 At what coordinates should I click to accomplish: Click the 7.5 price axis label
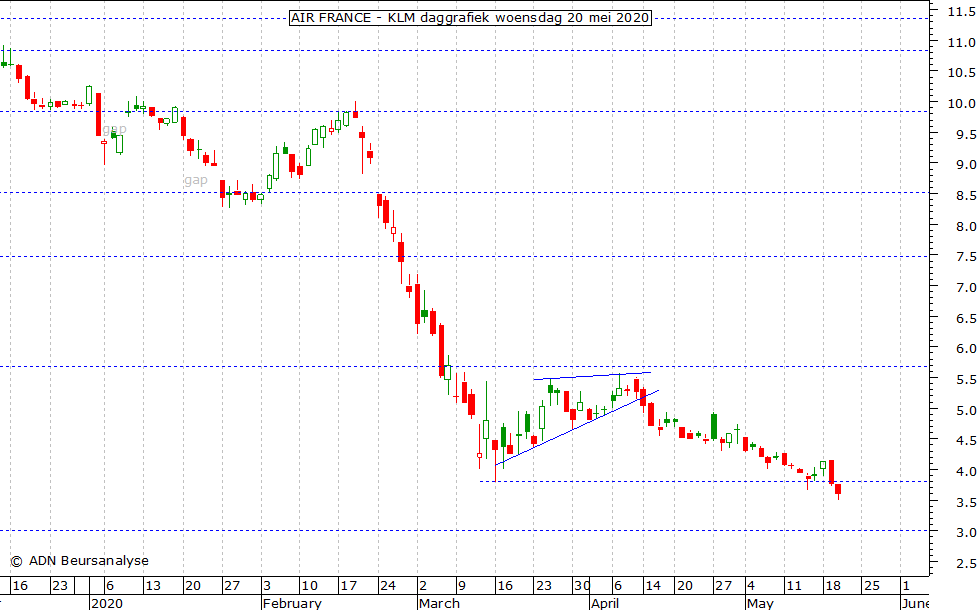pos(966,256)
